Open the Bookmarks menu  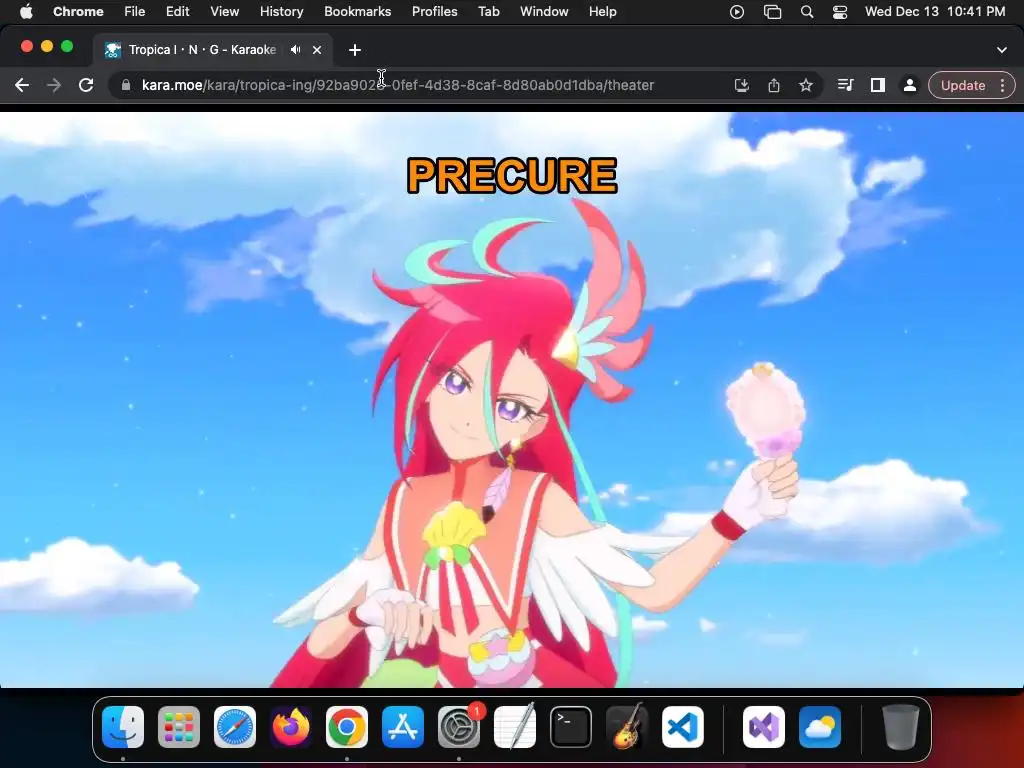pos(357,11)
